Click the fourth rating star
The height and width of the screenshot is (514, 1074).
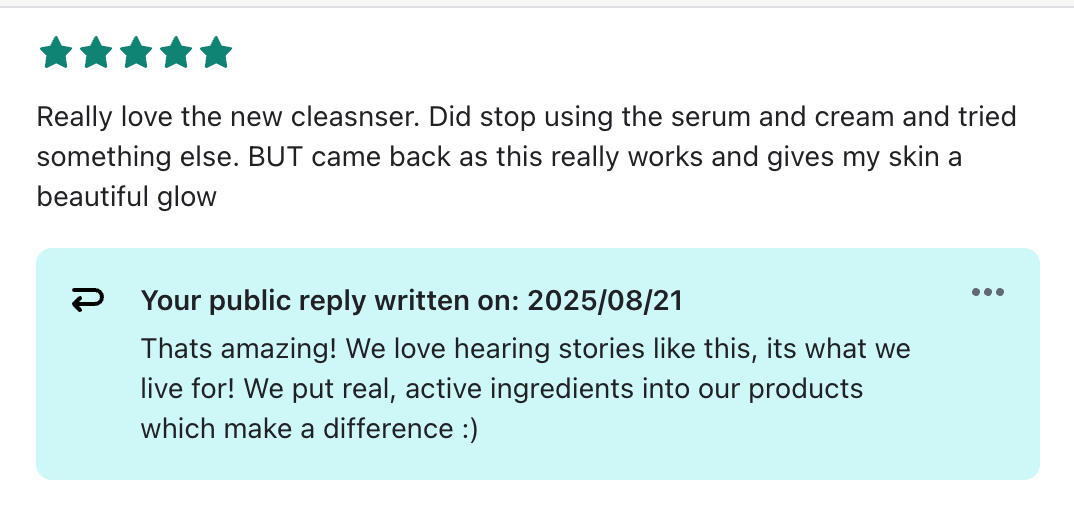click(176, 53)
